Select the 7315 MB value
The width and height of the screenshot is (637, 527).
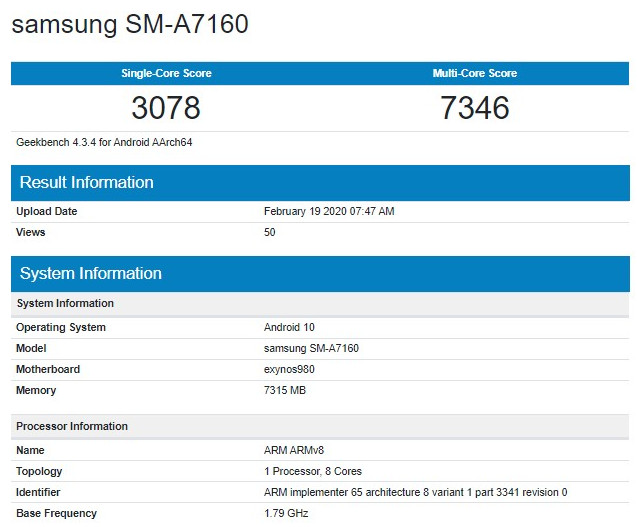coord(285,390)
